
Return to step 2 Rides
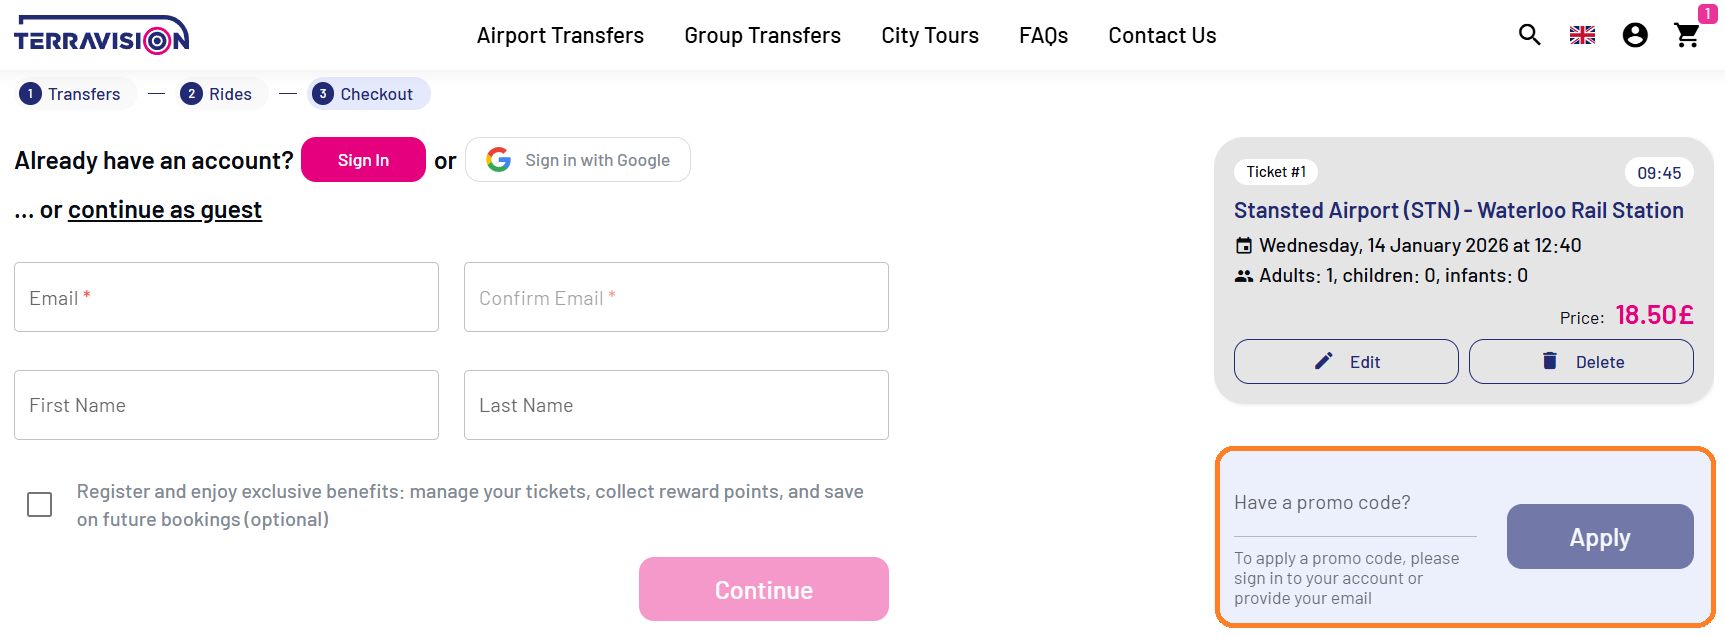(217, 94)
